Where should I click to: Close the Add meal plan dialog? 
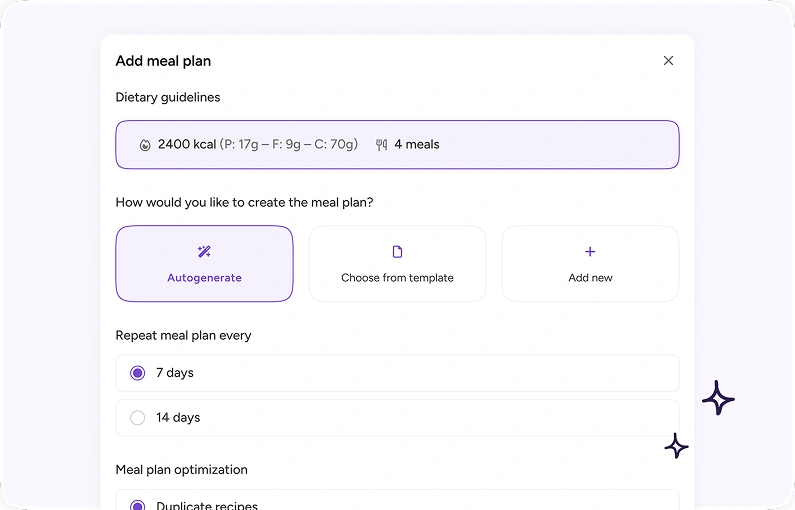668,61
